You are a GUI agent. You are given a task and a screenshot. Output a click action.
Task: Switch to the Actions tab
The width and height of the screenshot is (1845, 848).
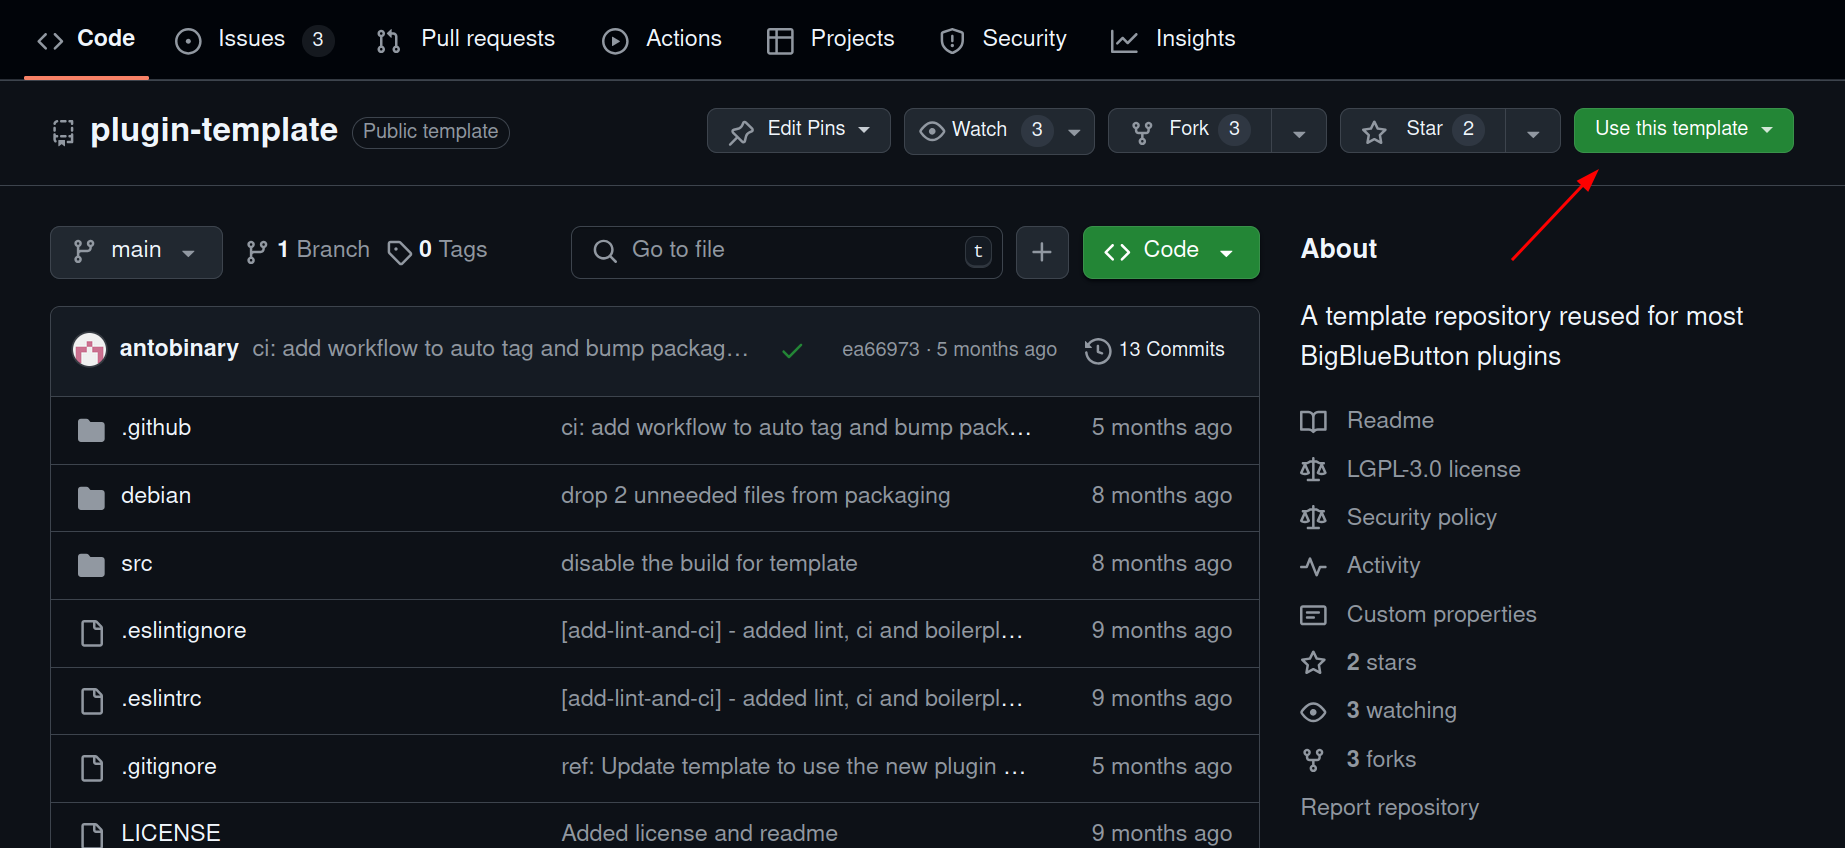point(662,39)
